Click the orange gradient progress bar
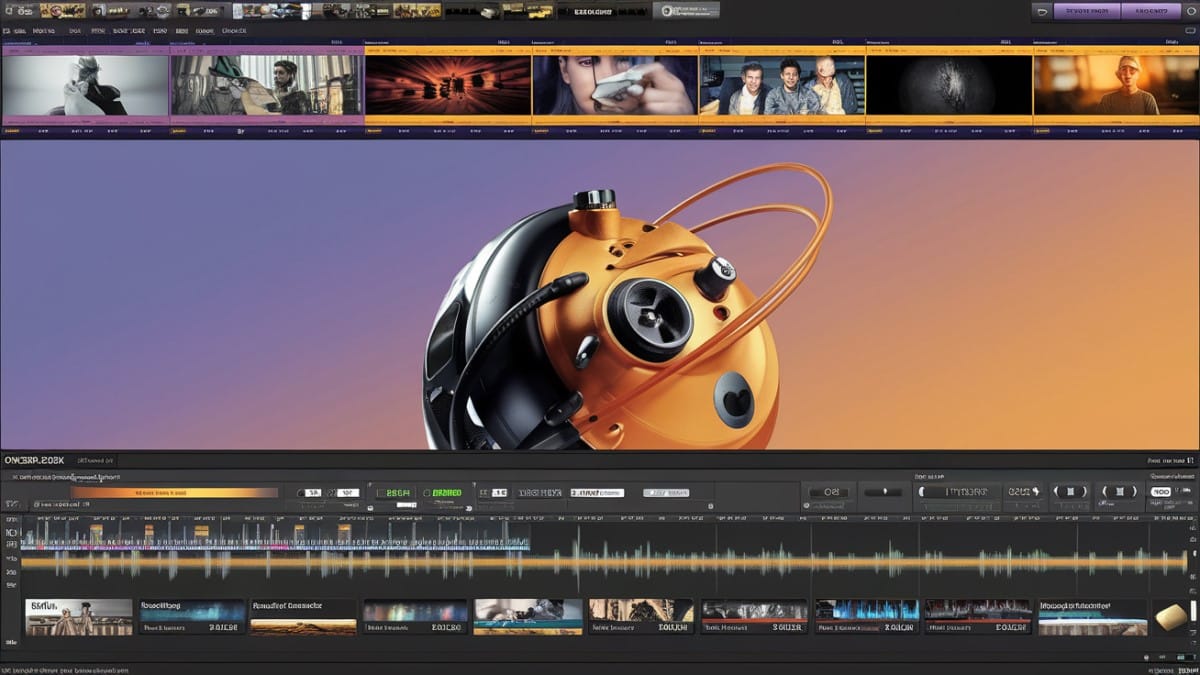This screenshot has height=675, width=1200. coord(173,492)
